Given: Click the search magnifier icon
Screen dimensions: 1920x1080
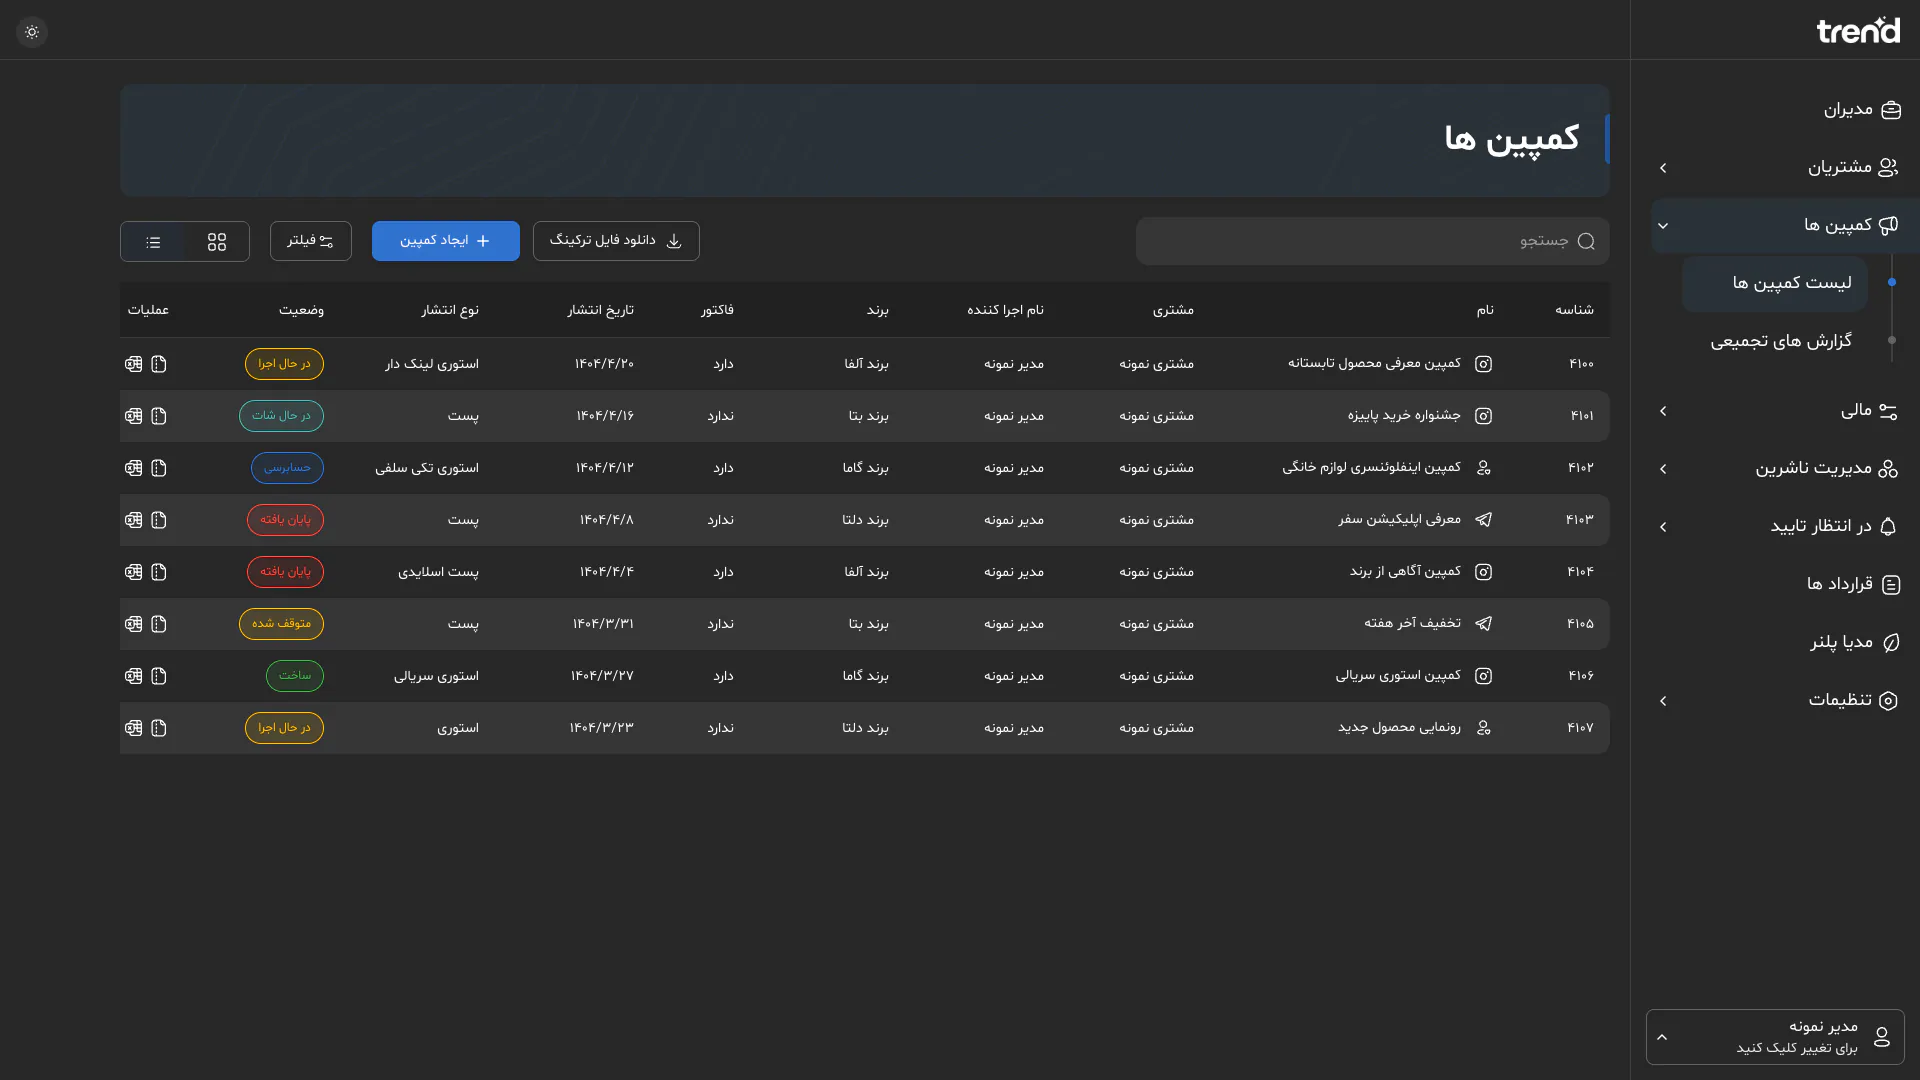Looking at the screenshot, I should pyautogui.click(x=1586, y=241).
